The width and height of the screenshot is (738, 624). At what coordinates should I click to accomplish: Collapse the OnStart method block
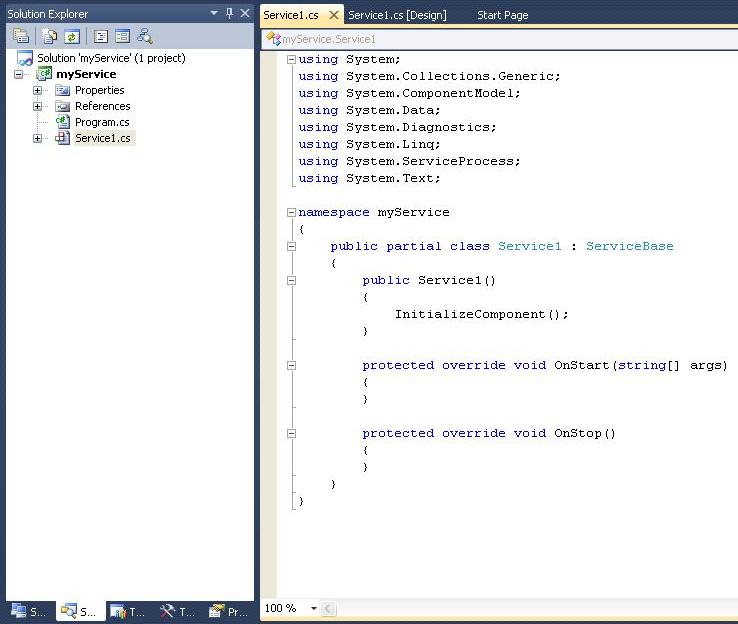click(291, 366)
